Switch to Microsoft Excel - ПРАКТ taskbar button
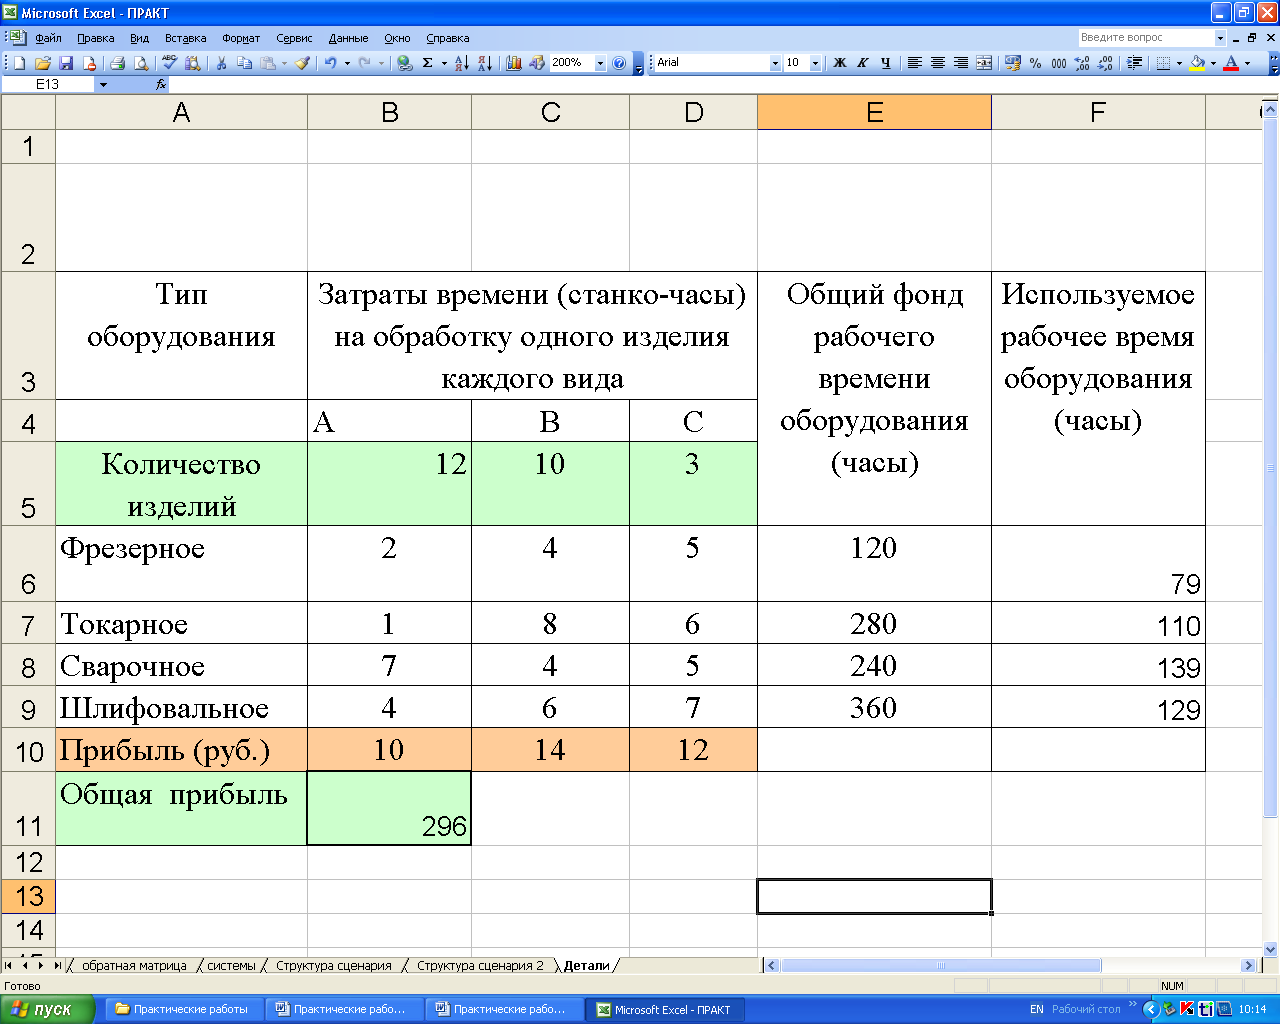Screen dimensions: 1280x1024 click(x=666, y=1009)
